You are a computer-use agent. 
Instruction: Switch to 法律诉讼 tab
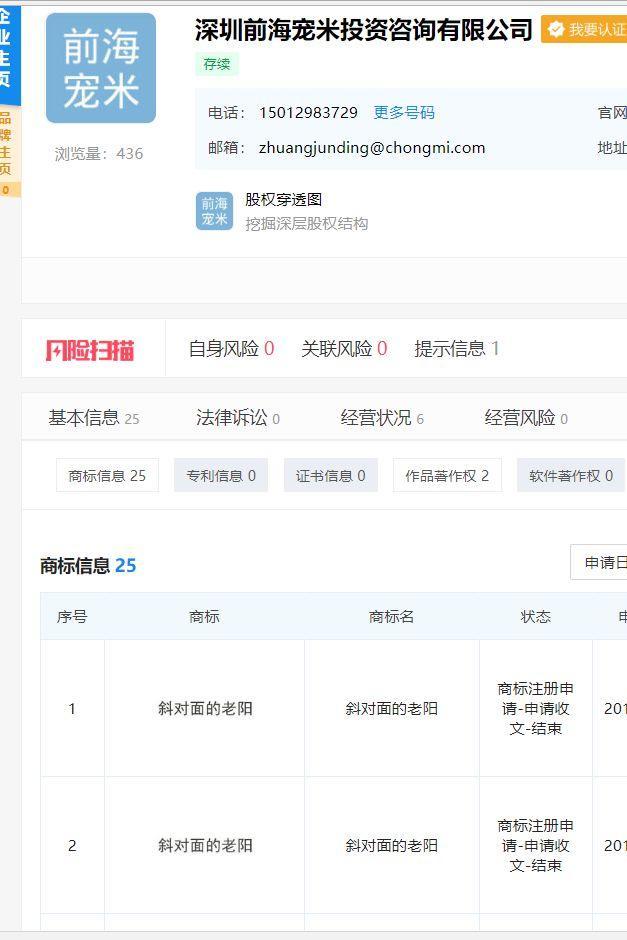point(238,418)
